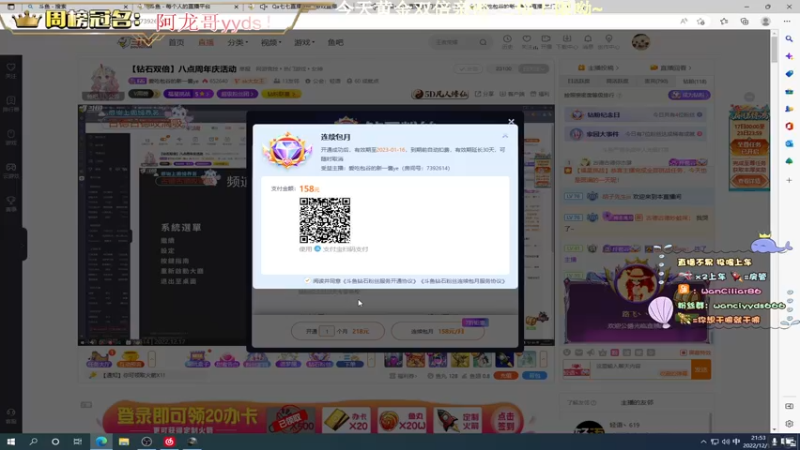Image resolution: width=800 pixels, height=450 pixels.
Task: Open the 鱼吧 navigation item
Action: click(x=335, y=42)
